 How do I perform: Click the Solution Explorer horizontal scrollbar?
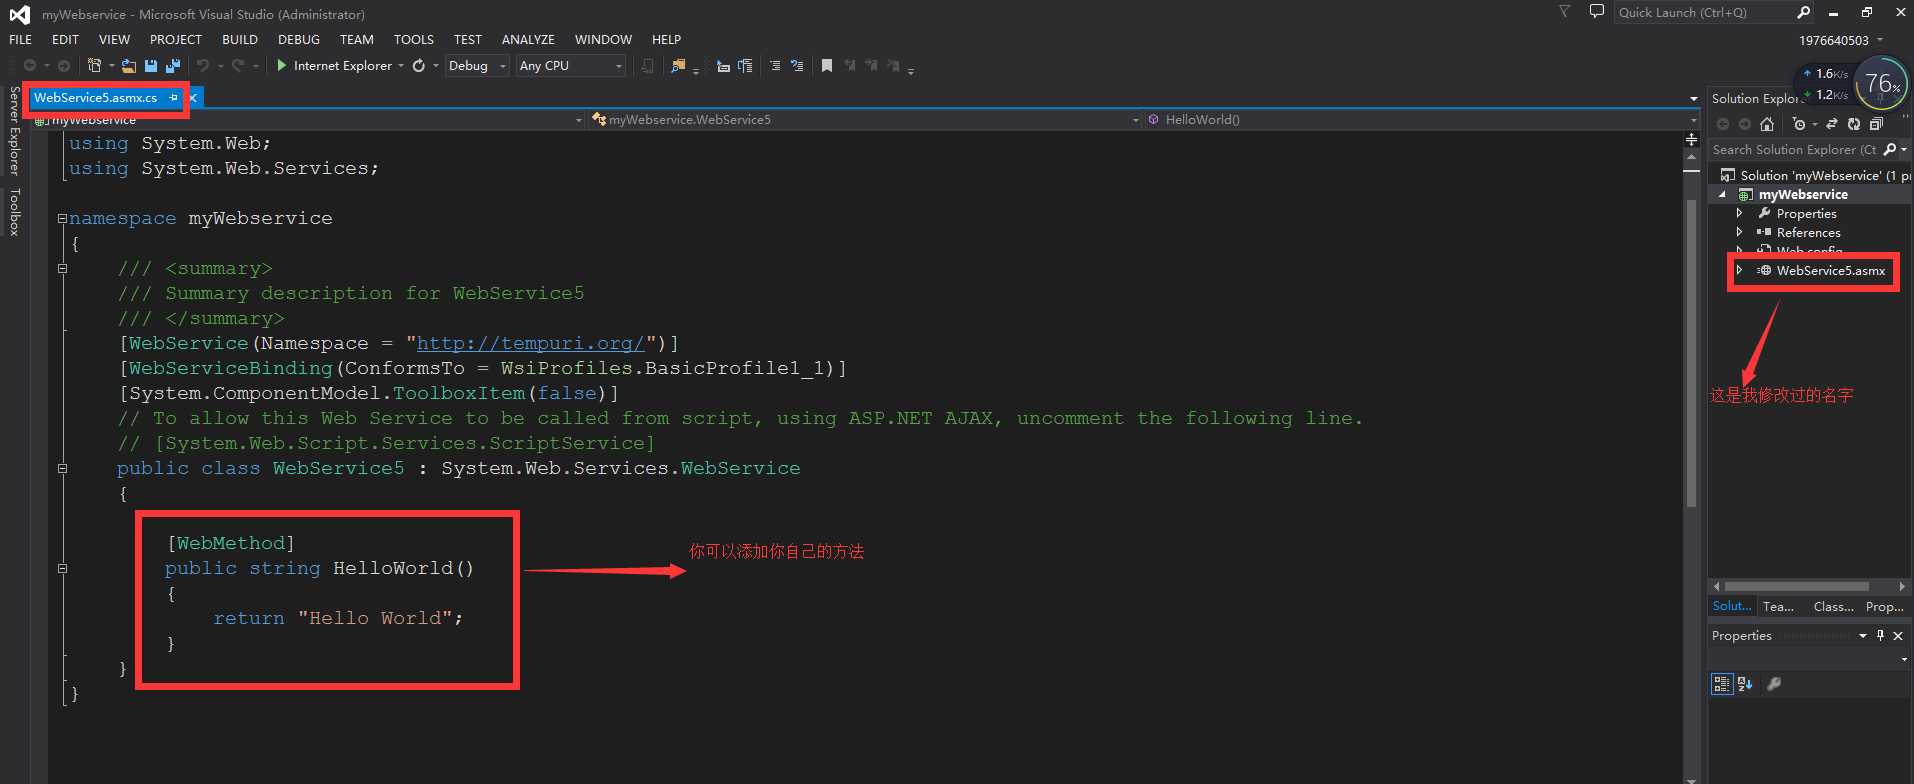point(1796,586)
